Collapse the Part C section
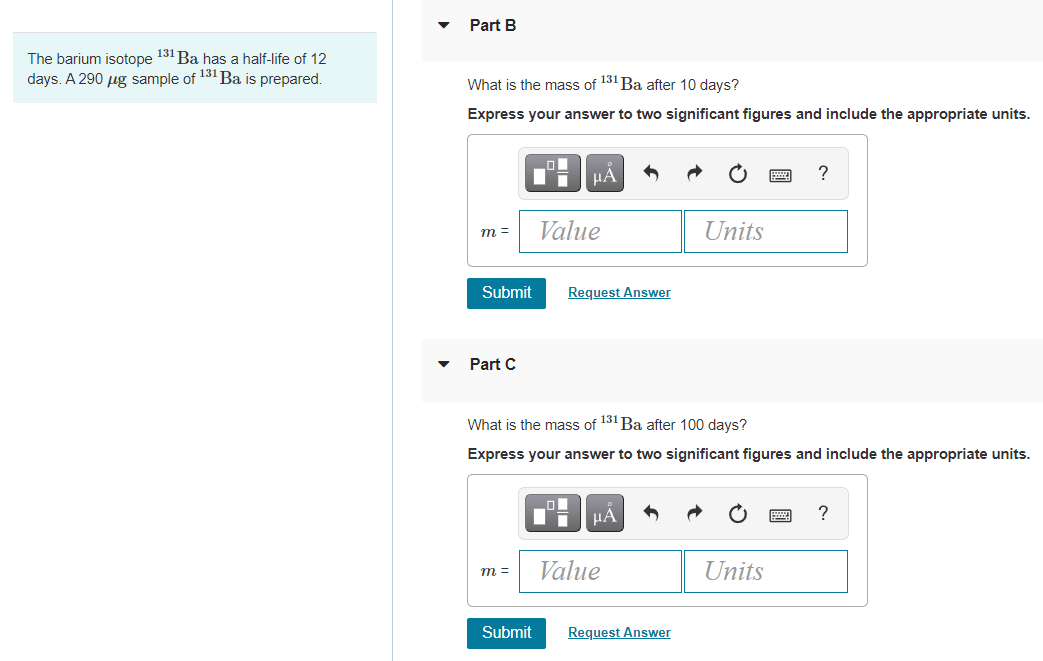The width and height of the screenshot is (1043, 661). coord(443,364)
